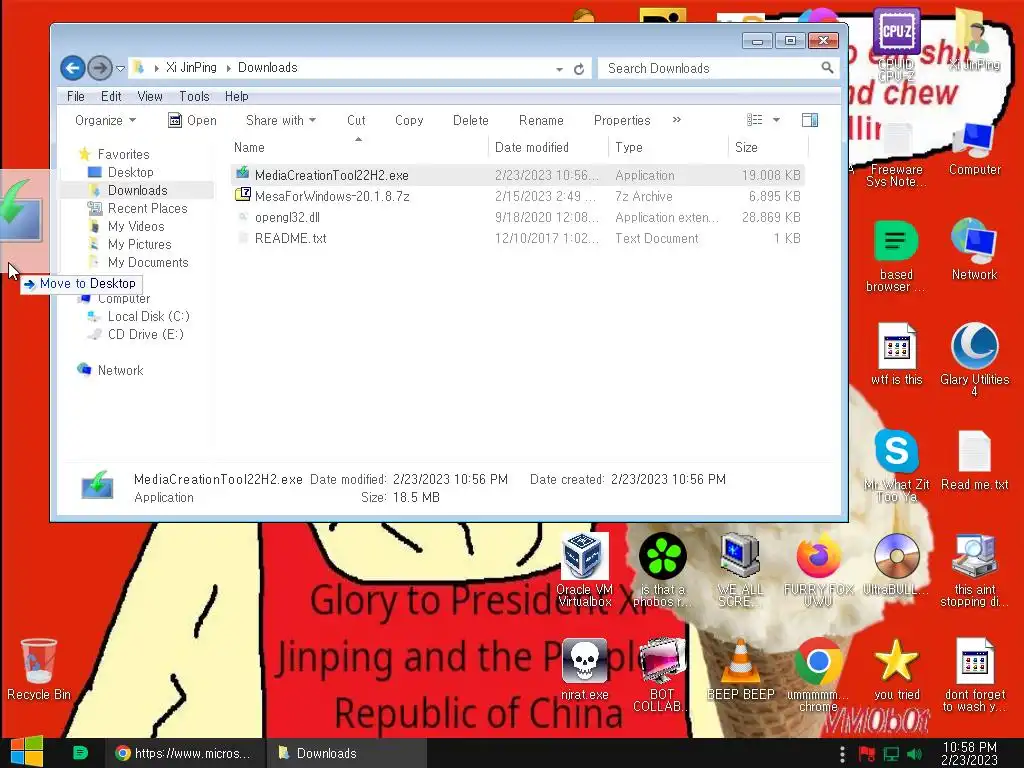Select the README.txt file
This screenshot has height=768, width=1024.
[x=517, y=238]
